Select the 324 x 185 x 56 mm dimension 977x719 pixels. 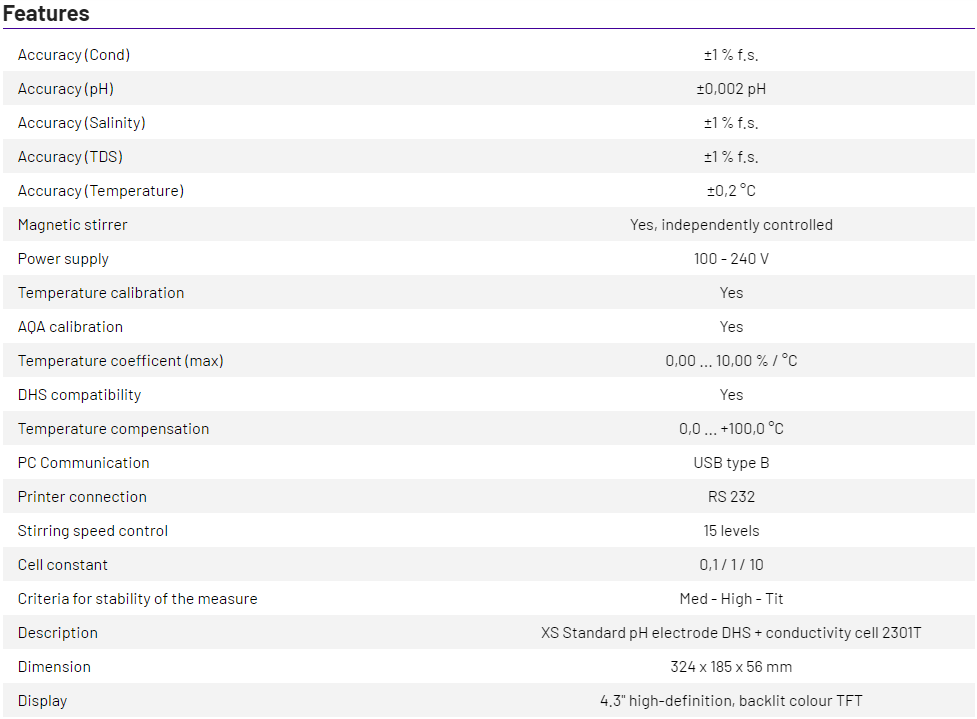click(x=731, y=667)
